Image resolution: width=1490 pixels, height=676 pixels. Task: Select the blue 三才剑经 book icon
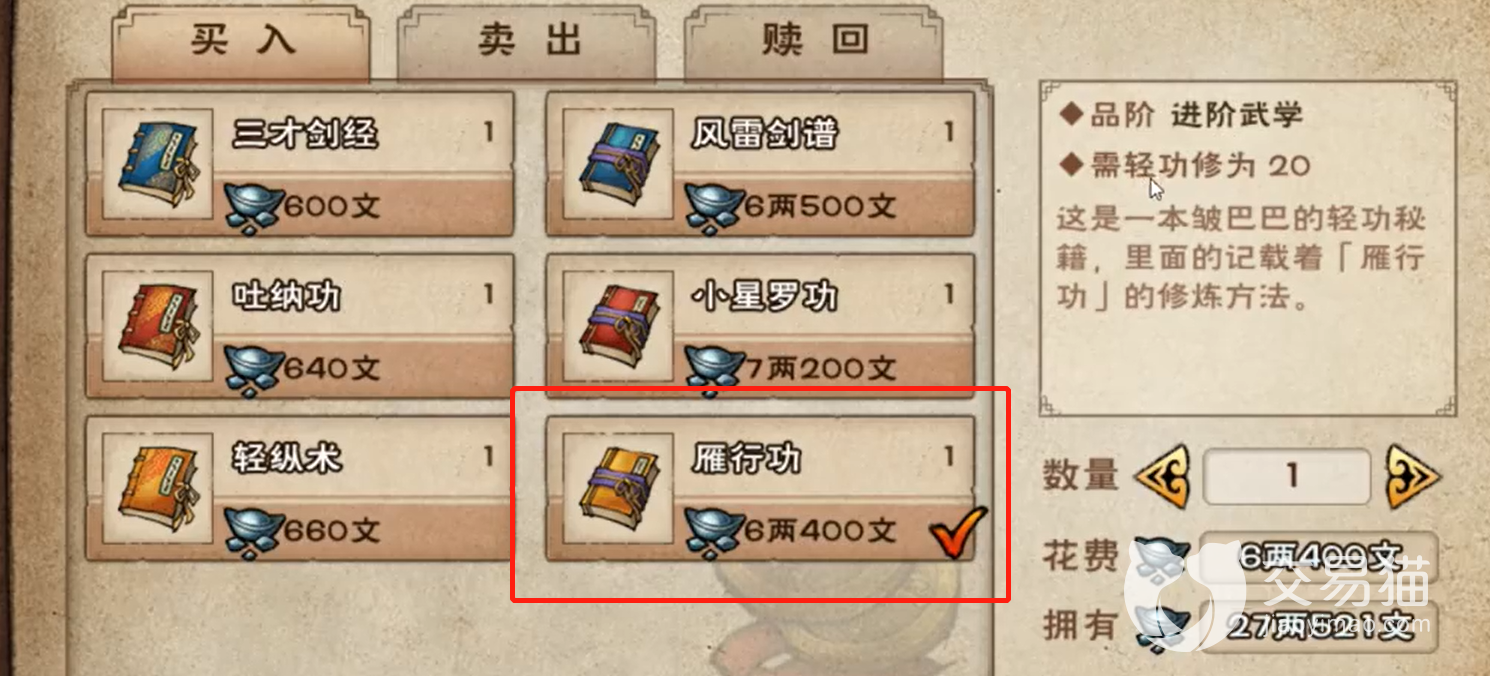click(157, 164)
